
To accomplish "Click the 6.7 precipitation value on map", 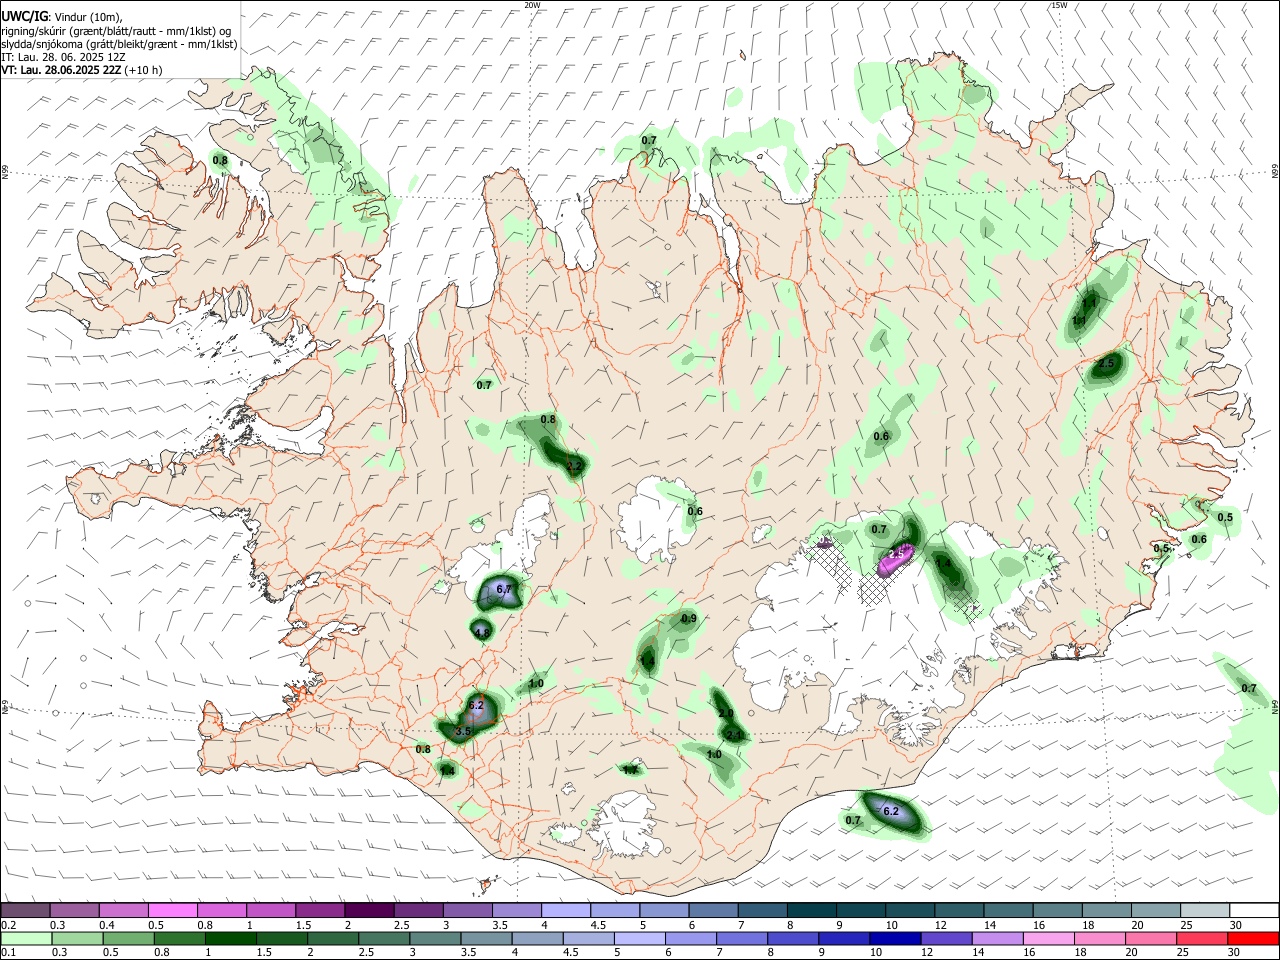I will (504, 590).
